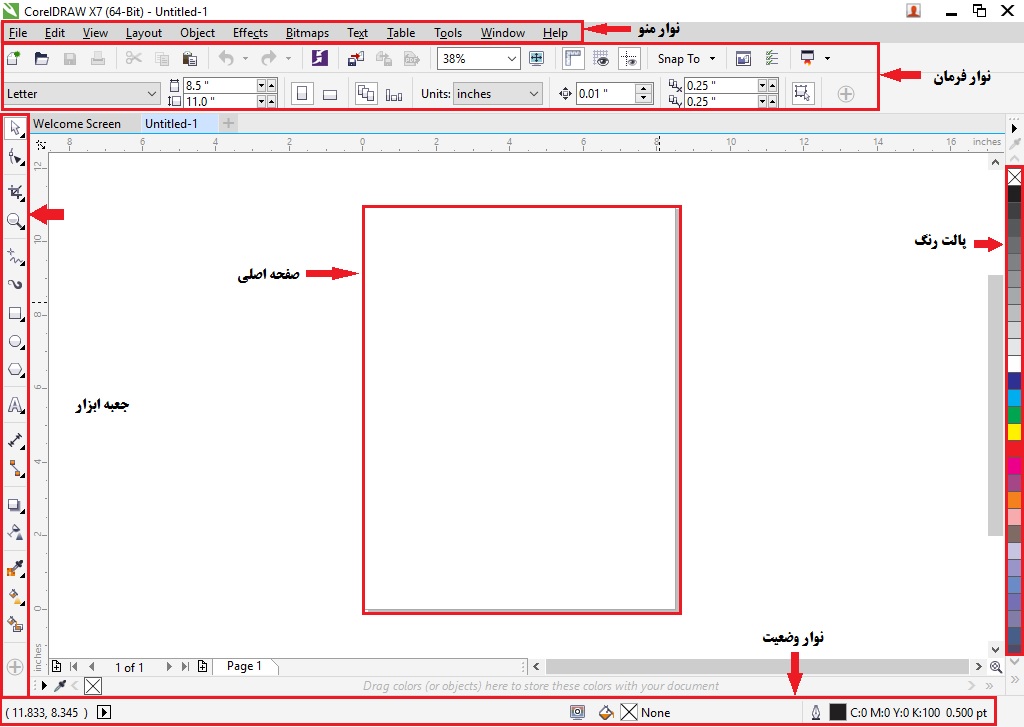Screen dimensions: 1024x727
Task: Click the page width 8.5" field
Action: tap(219, 86)
